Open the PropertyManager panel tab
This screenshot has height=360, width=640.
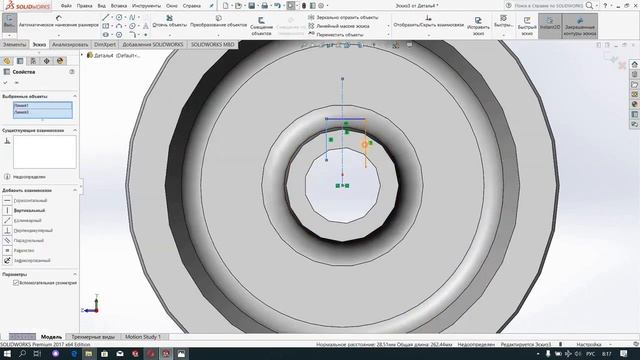point(20,61)
